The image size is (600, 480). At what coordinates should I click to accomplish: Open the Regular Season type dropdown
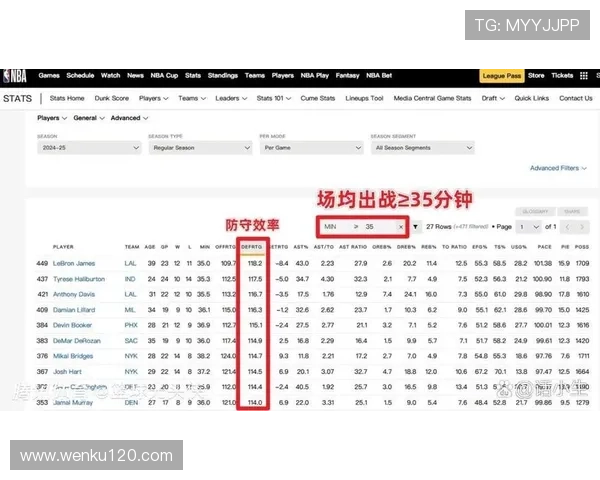[x=201, y=148]
